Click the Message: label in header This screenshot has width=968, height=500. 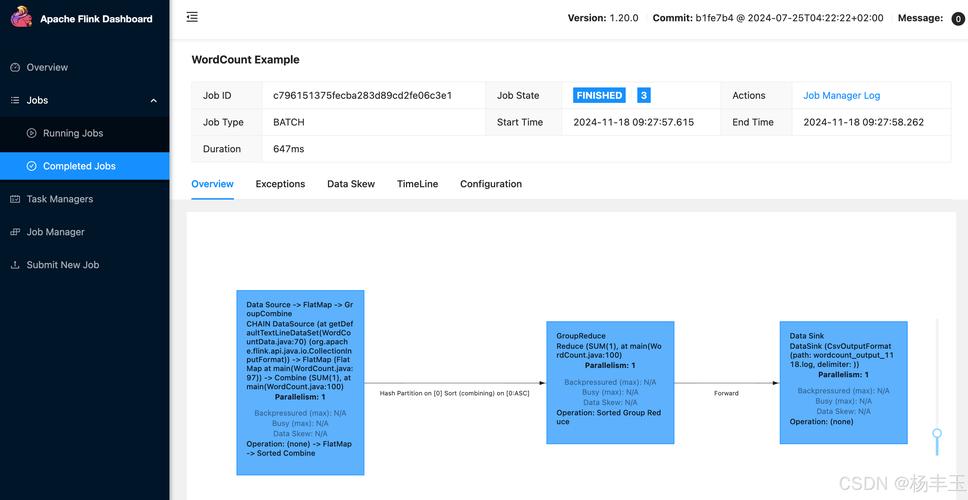pyautogui.click(x=920, y=19)
